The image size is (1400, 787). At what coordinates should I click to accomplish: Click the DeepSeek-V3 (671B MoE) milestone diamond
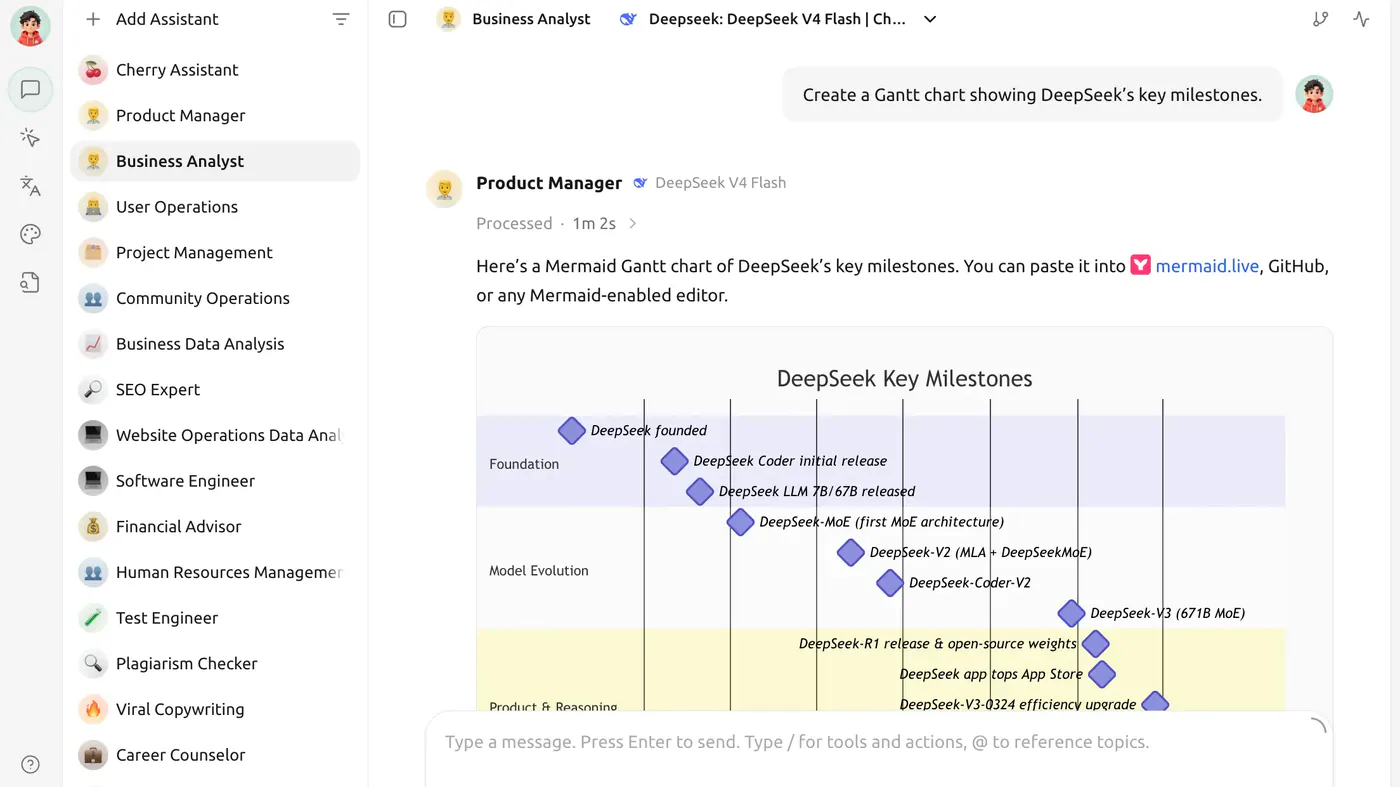click(x=1071, y=614)
